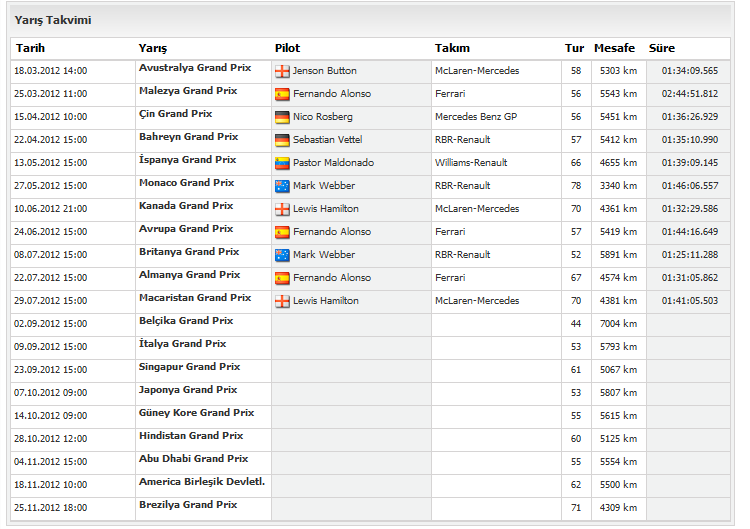
Task: Click date 02.09.2012 15:00
Action: (x=51, y=324)
